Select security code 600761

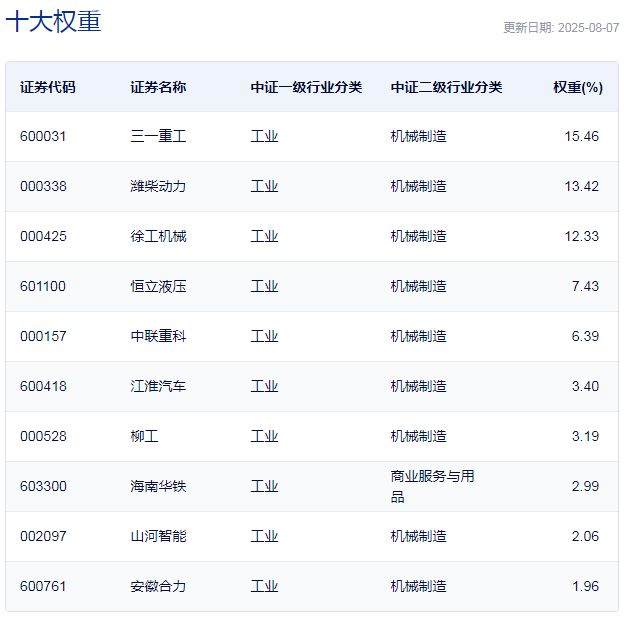tap(43, 587)
